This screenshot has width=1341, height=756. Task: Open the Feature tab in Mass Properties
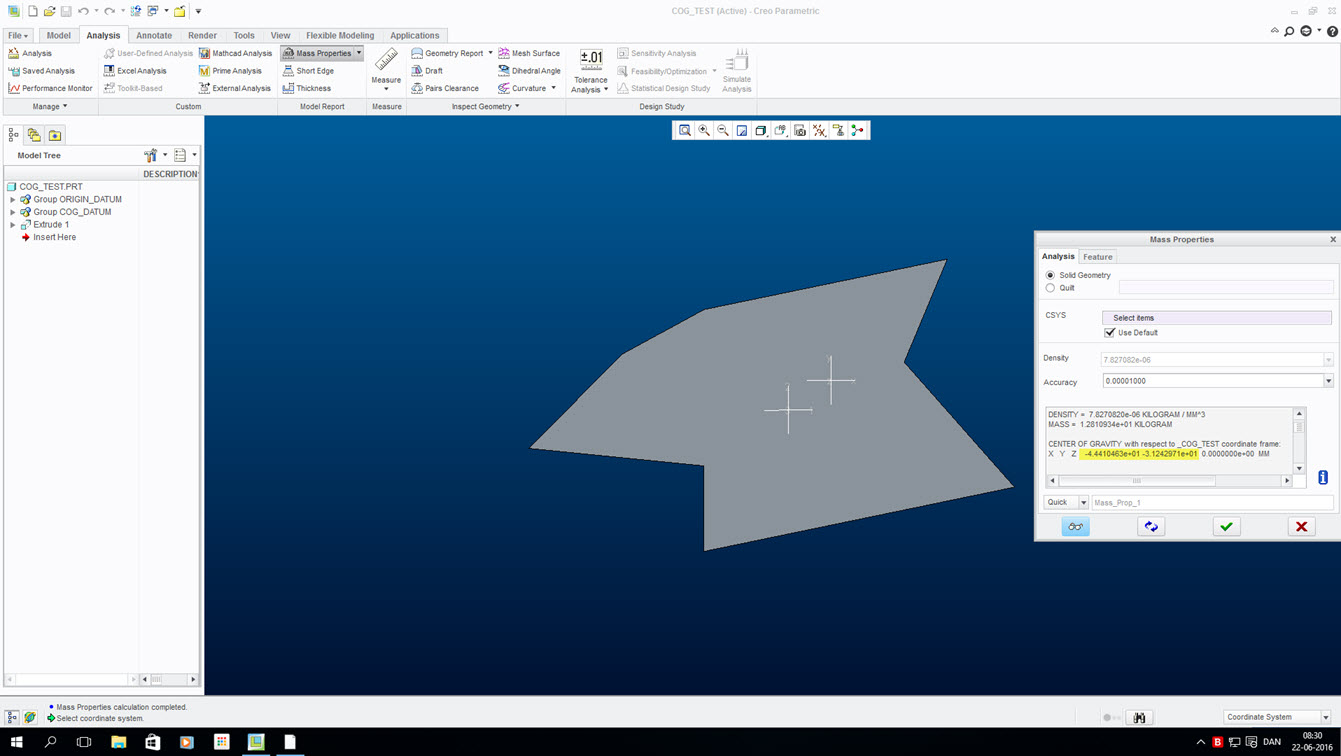point(1098,257)
